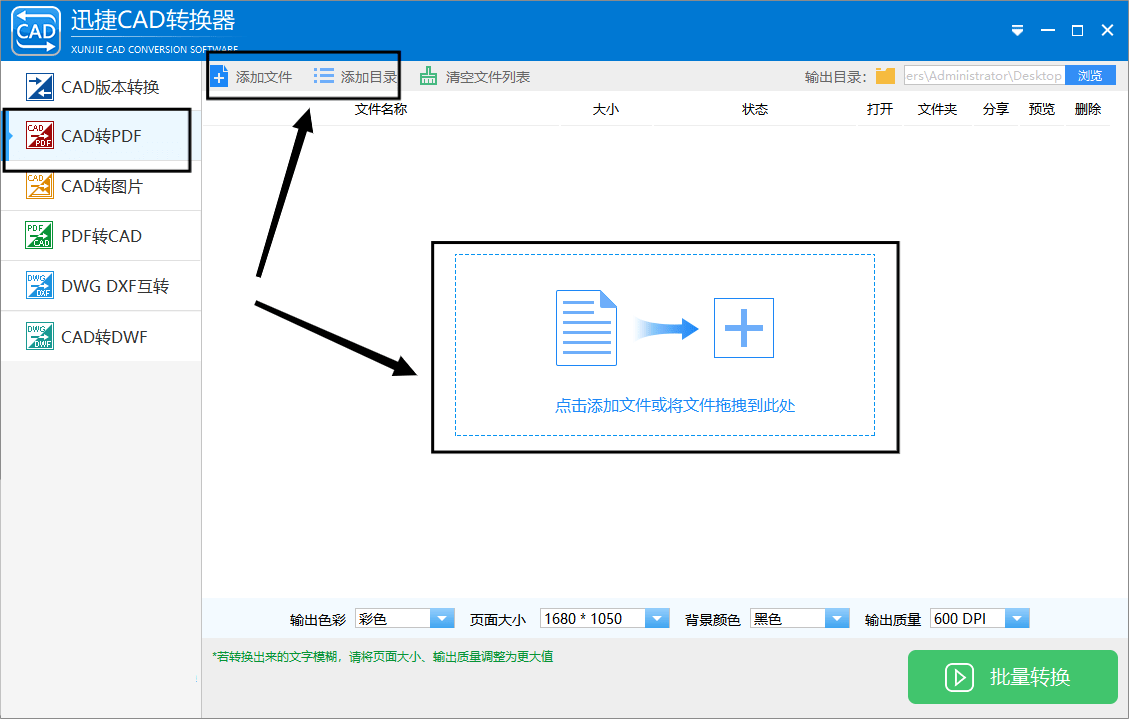Image resolution: width=1129 pixels, height=719 pixels.
Task: Switch to CAD版本转换 mode
Action: 110,87
